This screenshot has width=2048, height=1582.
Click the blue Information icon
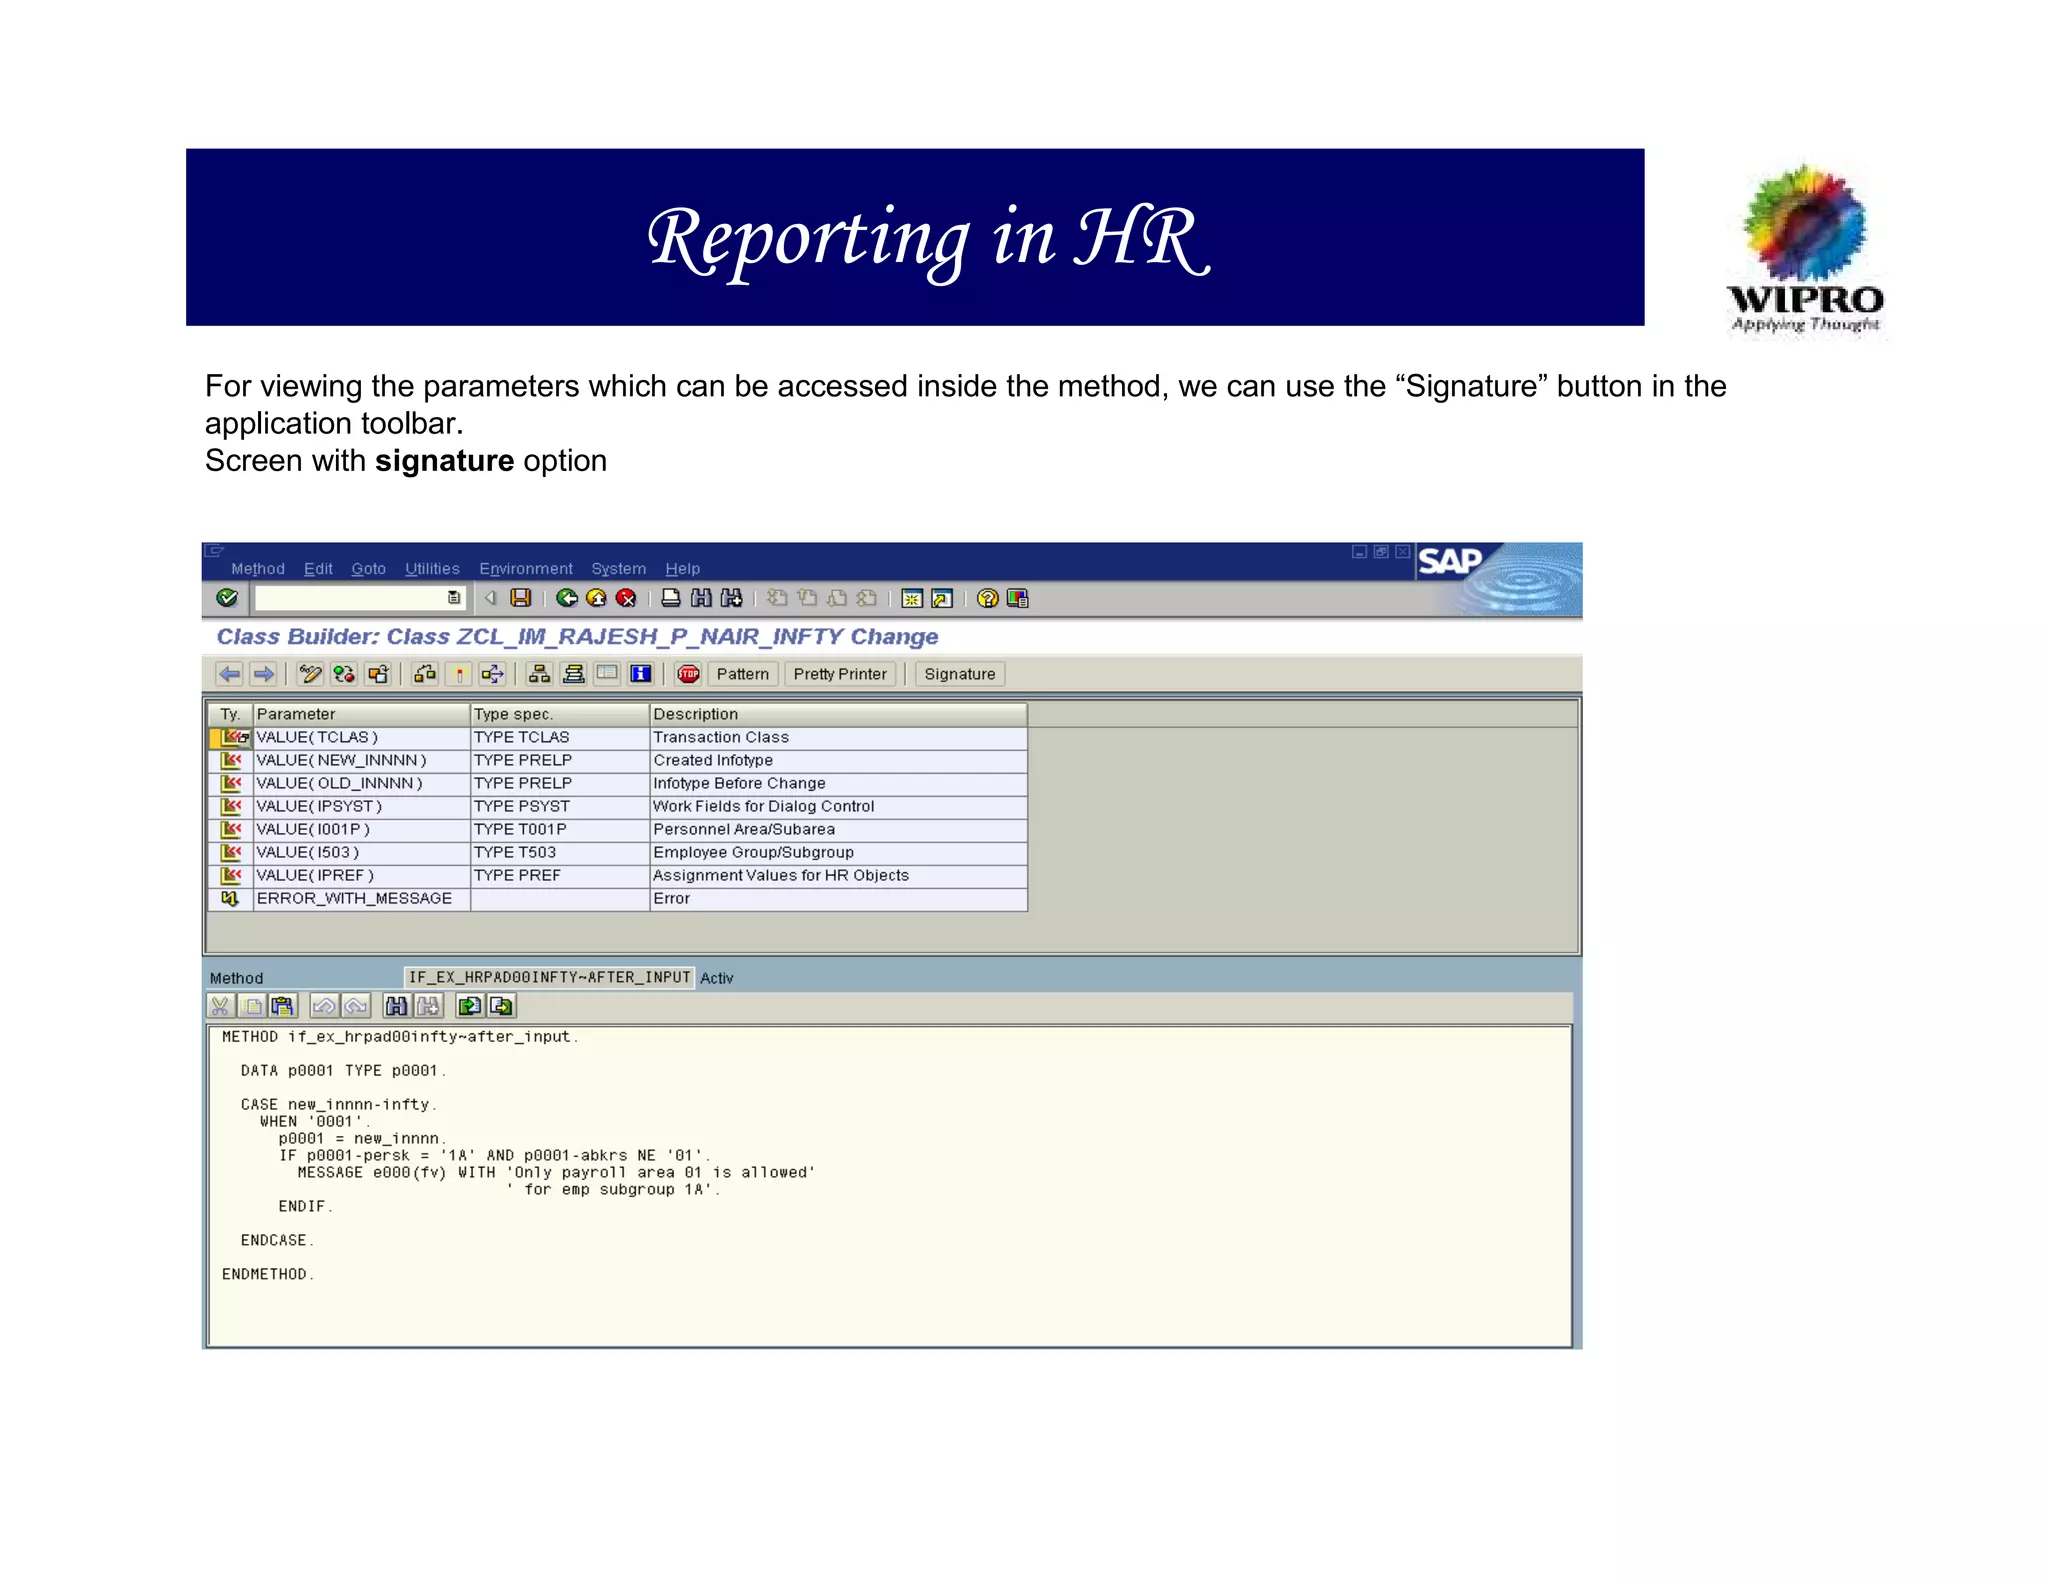641,674
